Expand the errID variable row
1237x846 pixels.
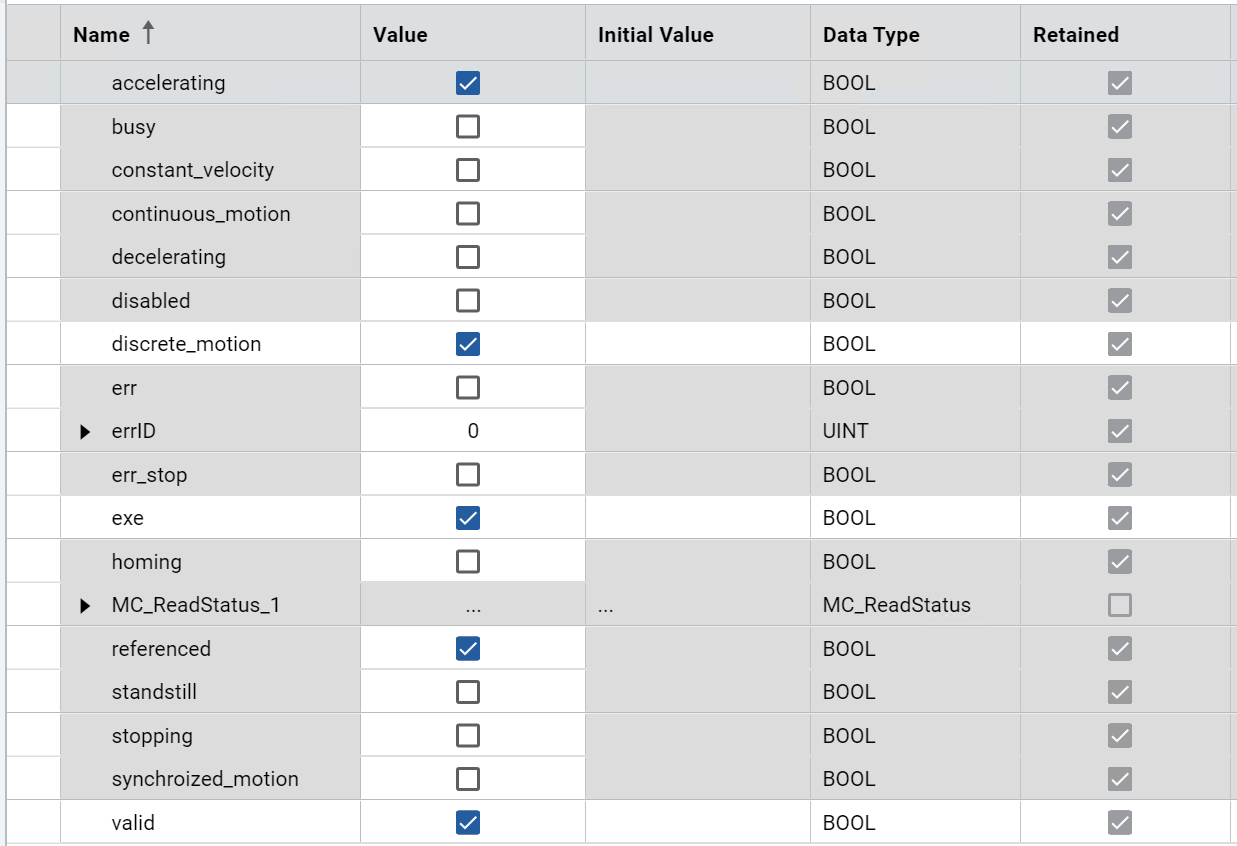tap(86, 432)
